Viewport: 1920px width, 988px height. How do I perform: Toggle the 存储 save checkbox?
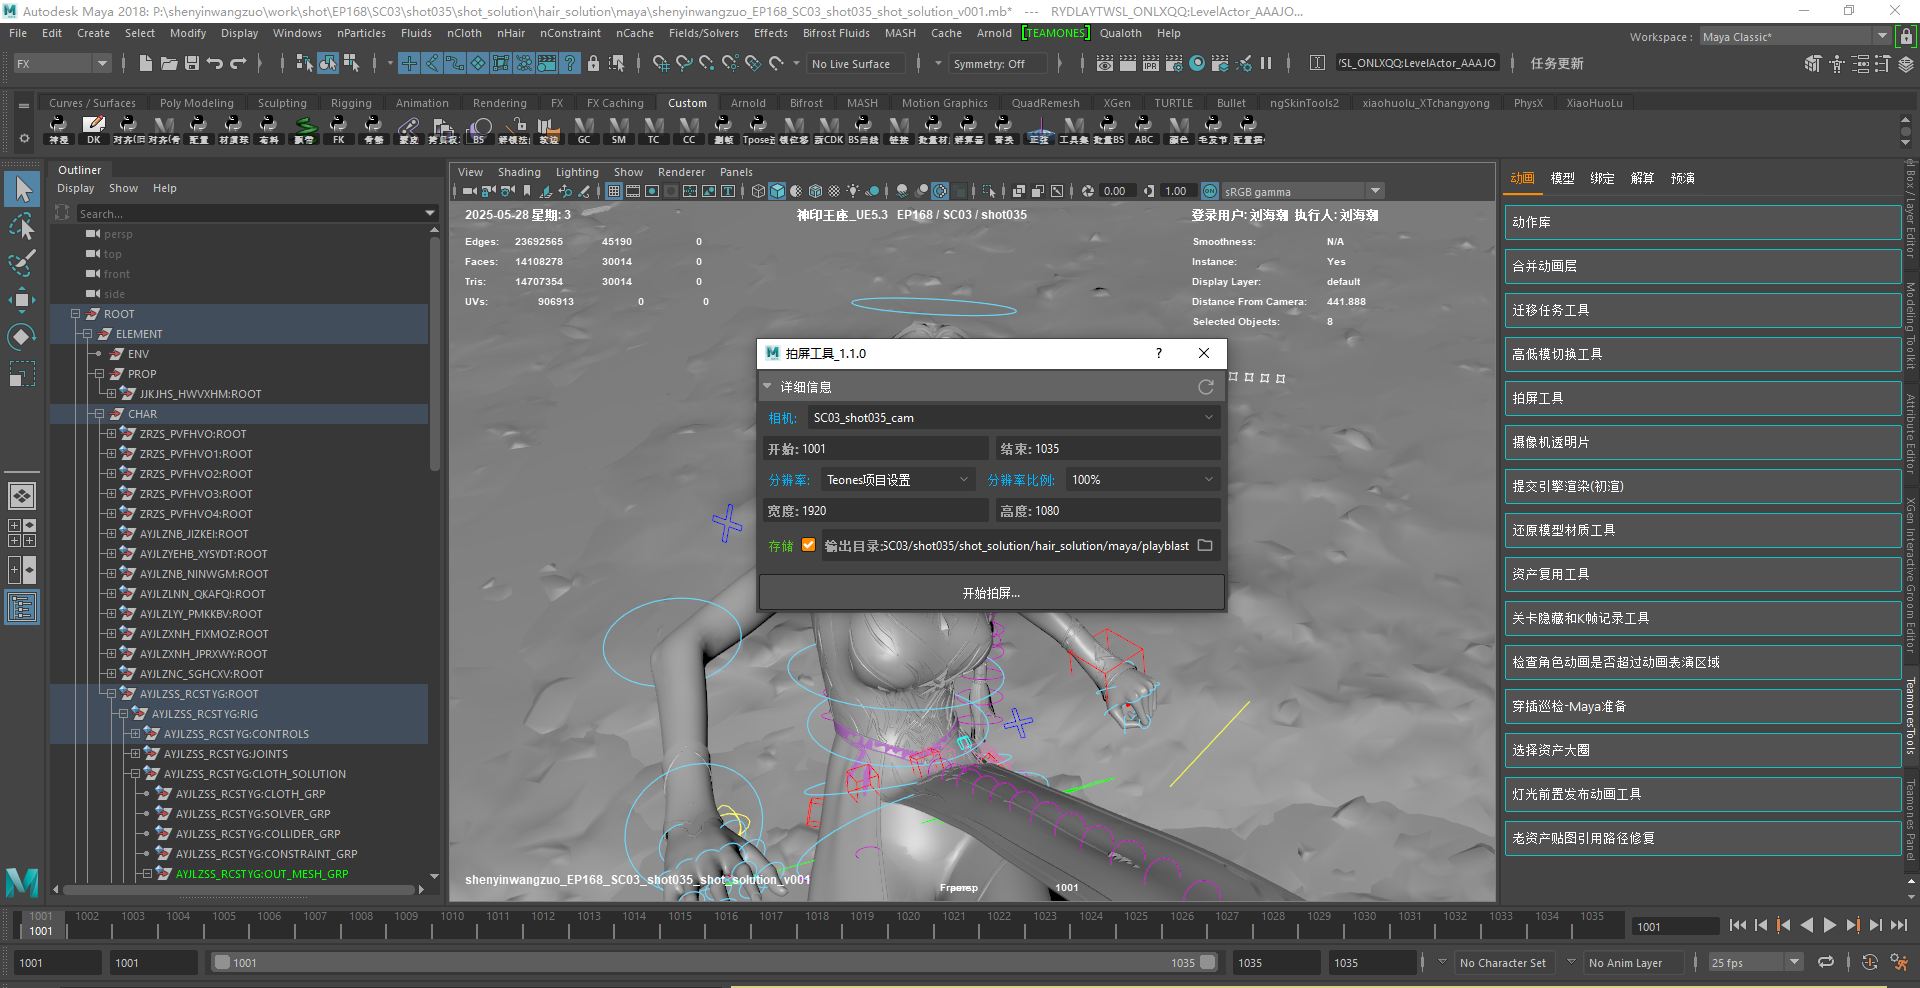pyautogui.click(x=808, y=546)
